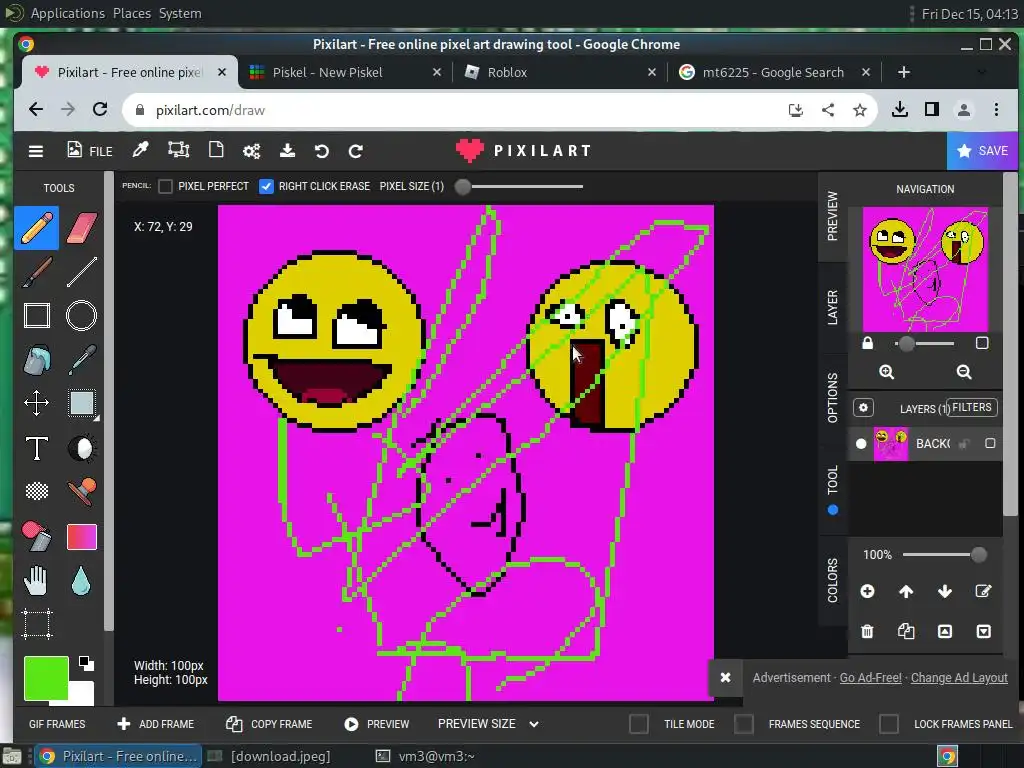Select the Paint Bucket fill tool
The image size is (1024, 768).
[37, 360]
